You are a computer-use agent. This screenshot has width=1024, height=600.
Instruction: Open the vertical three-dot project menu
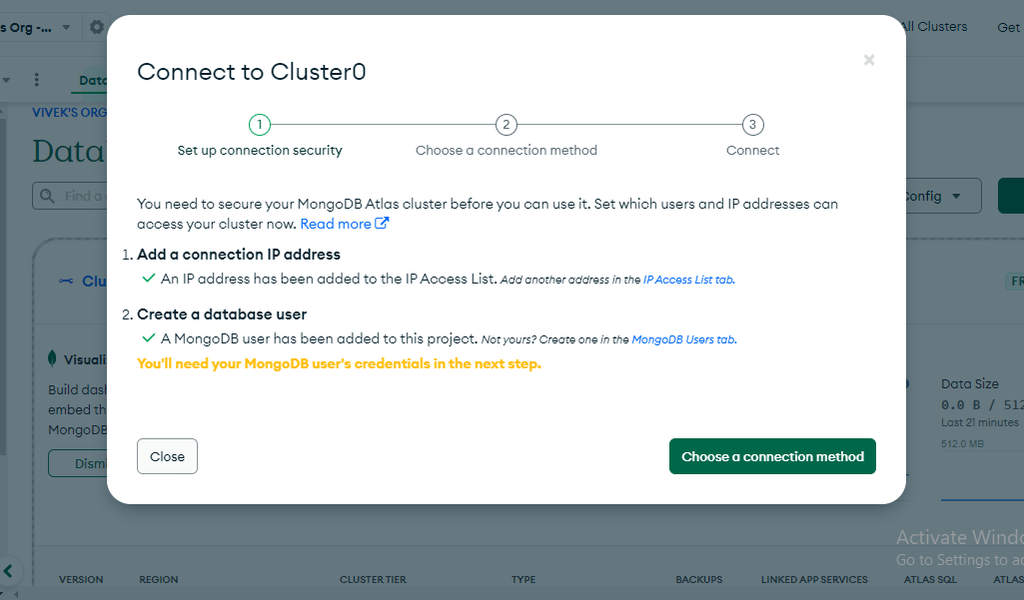click(37, 80)
